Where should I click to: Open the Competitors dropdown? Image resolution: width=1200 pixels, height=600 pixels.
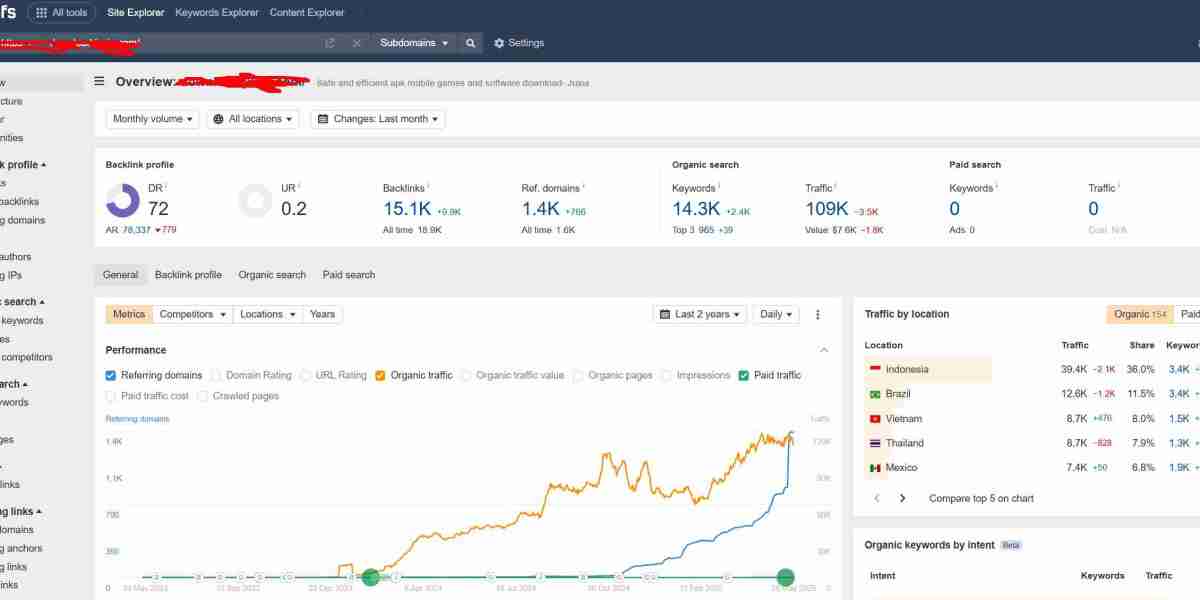click(193, 314)
